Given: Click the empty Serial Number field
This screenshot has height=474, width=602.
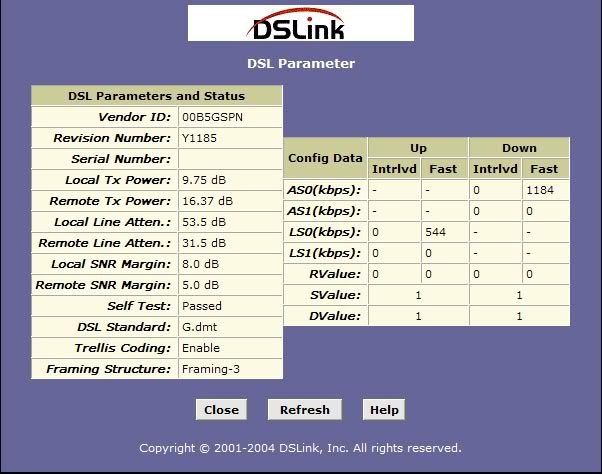Looking at the screenshot, I should click(229, 159).
